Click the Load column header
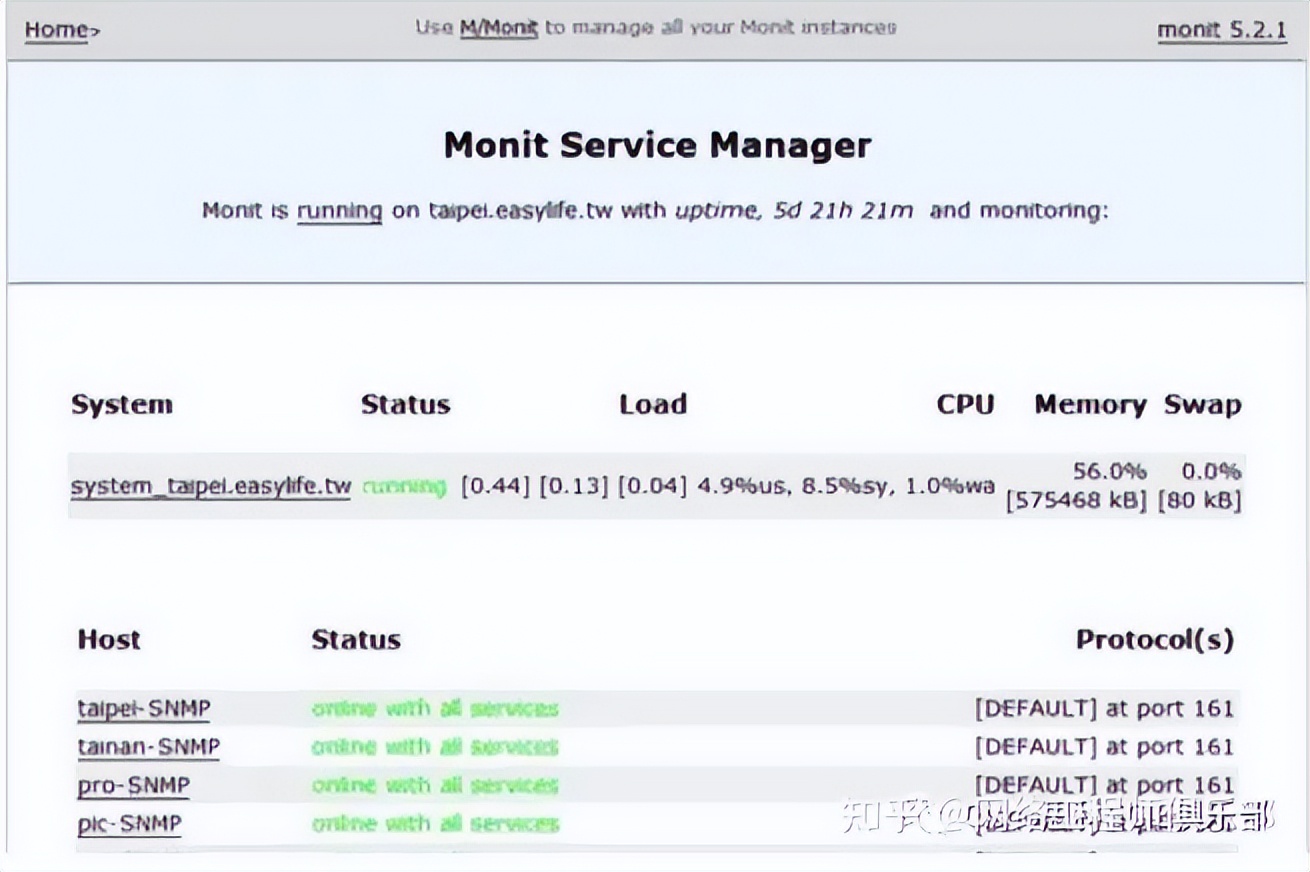Screen dimensions: 1310x872 coord(652,405)
